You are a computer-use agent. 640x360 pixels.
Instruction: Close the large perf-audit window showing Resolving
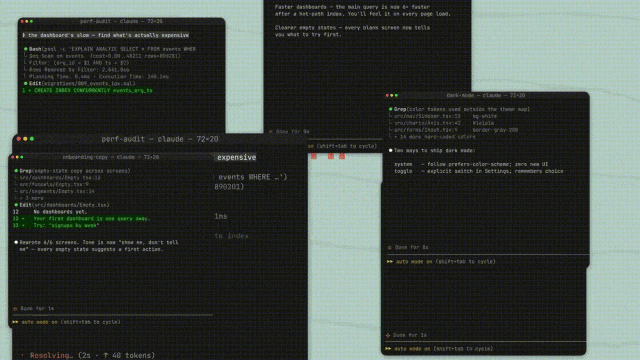pos(19,139)
